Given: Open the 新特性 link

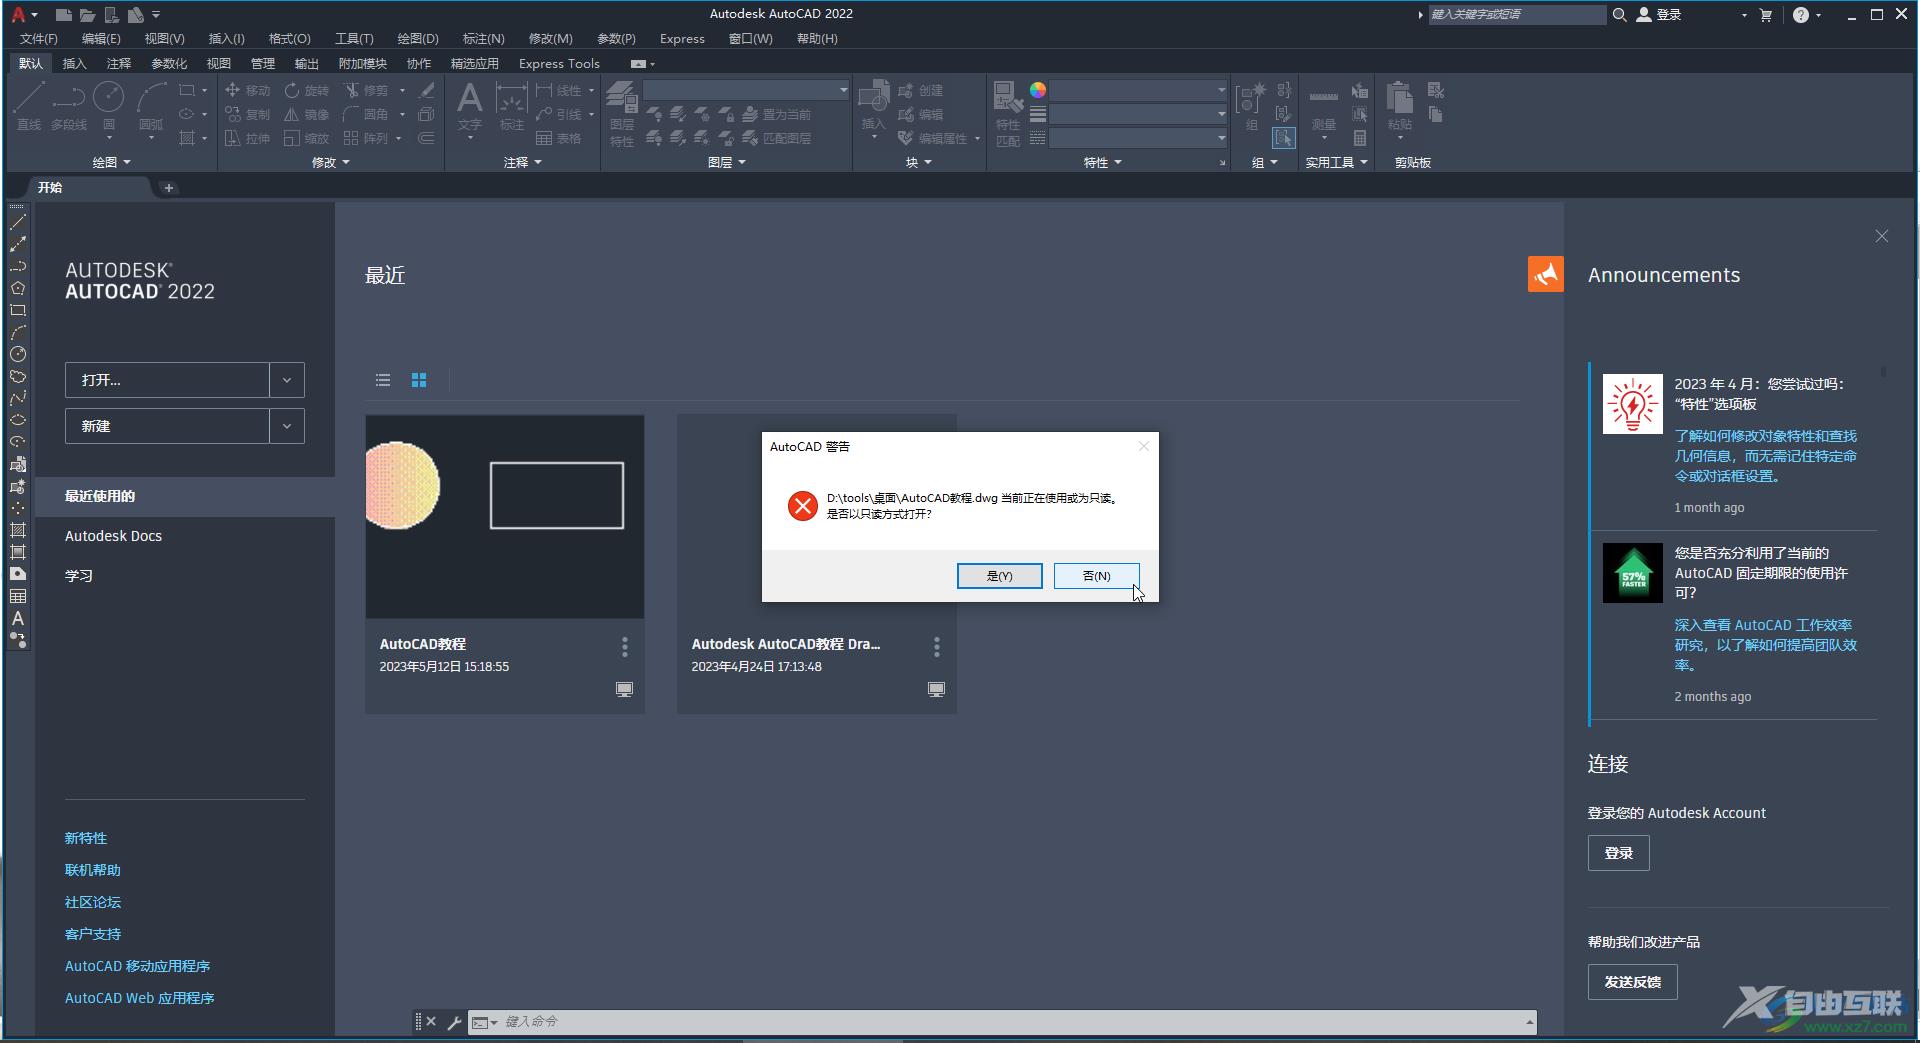Looking at the screenshot, I should (86, 838).
